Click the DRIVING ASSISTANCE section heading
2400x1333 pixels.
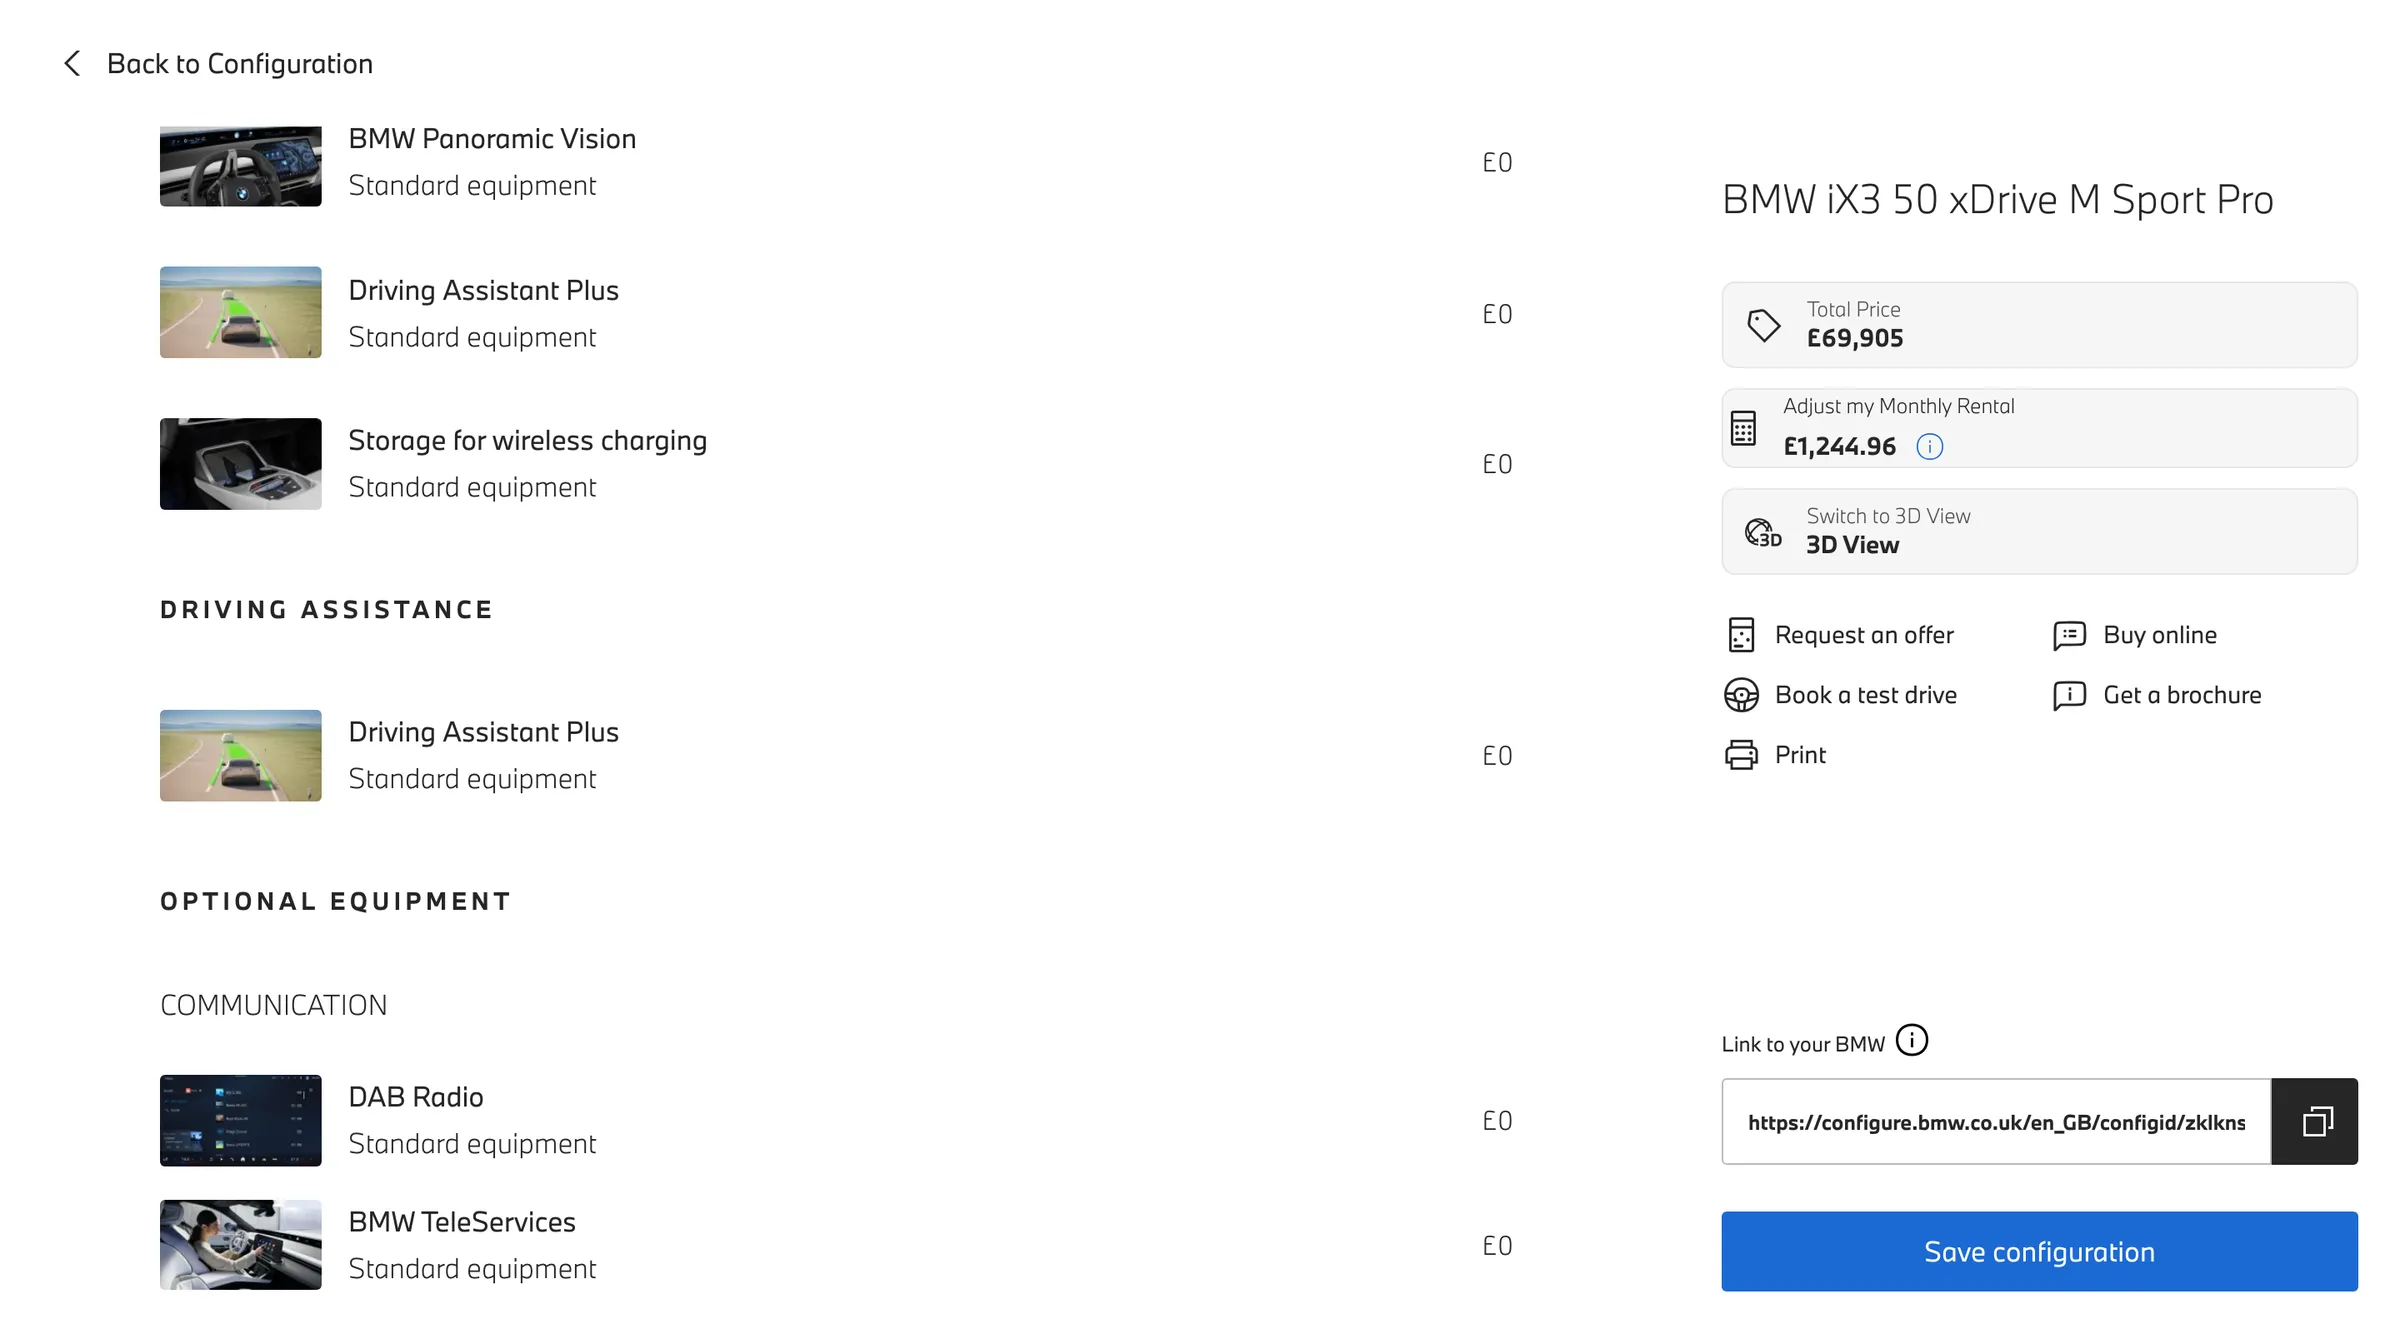click(x=326, y=610)
